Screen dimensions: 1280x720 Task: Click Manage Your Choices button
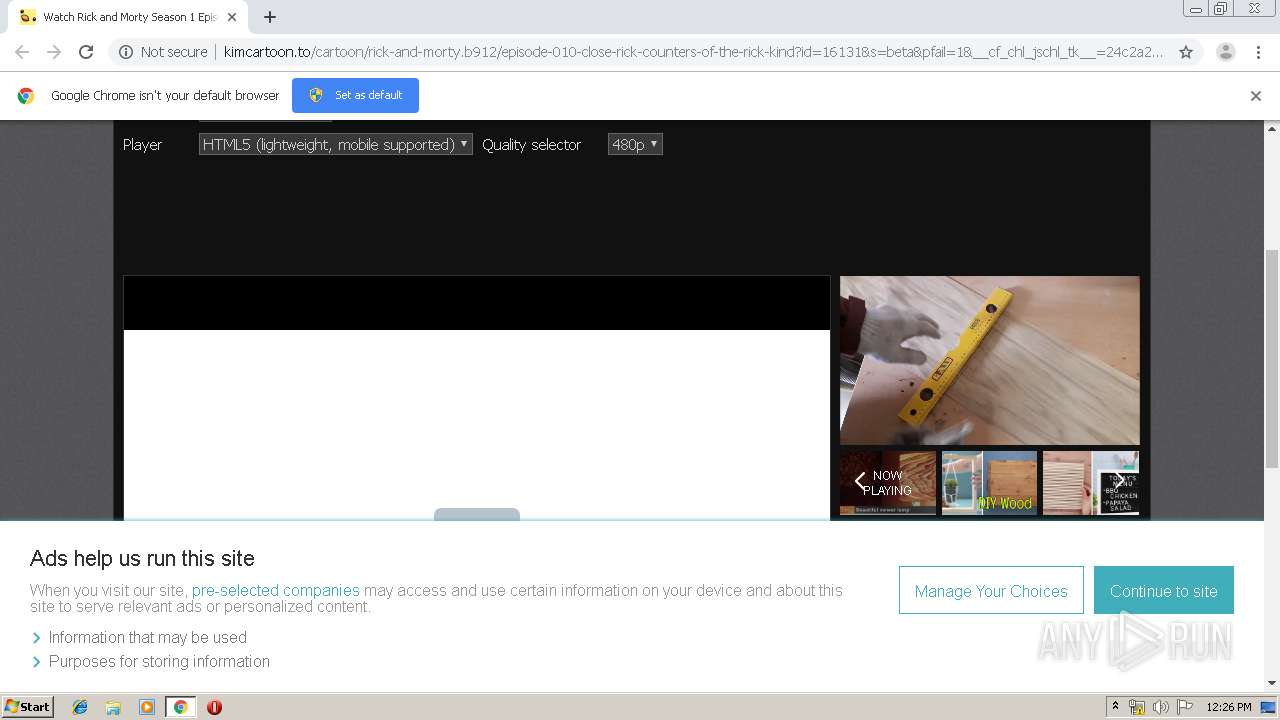pyautogui.click(x=991, y=591)
